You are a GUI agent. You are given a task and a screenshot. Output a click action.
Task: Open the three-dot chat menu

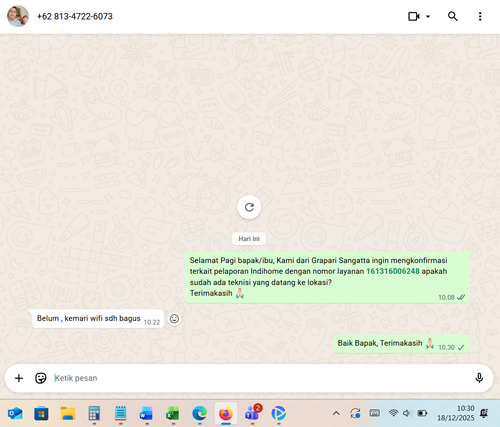click(x=480, y=16)
